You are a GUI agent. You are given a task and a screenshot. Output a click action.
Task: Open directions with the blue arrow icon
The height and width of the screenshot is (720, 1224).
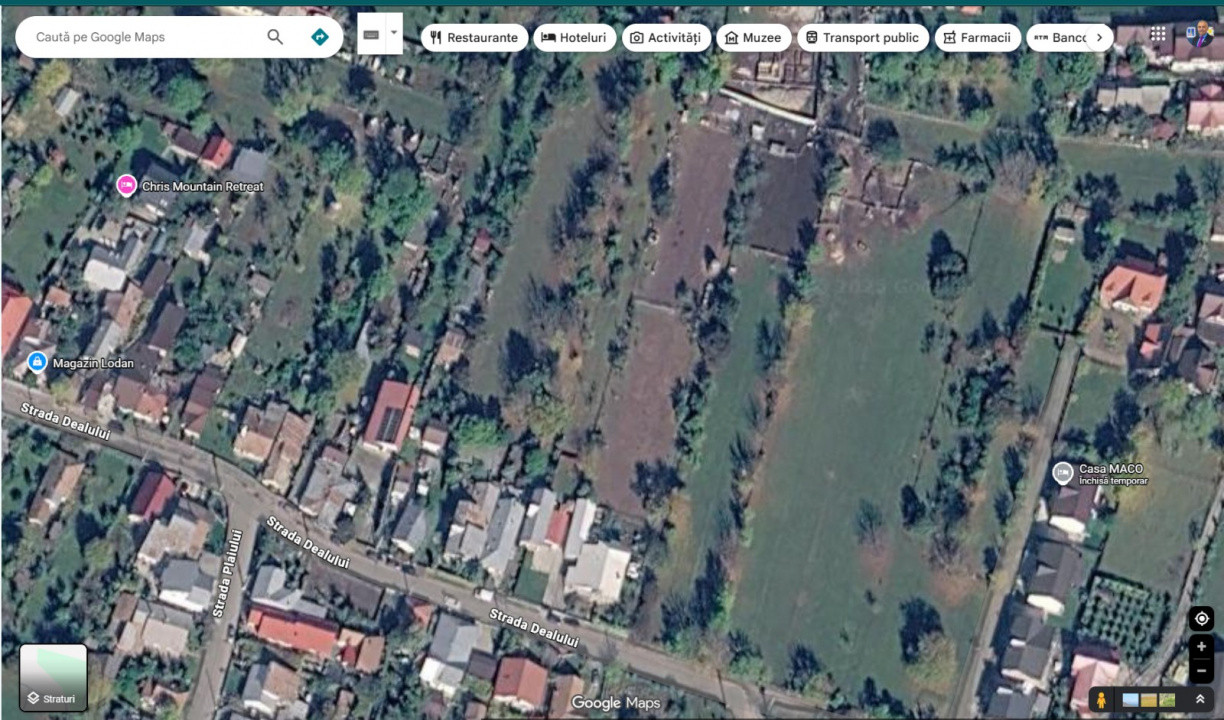320,37
